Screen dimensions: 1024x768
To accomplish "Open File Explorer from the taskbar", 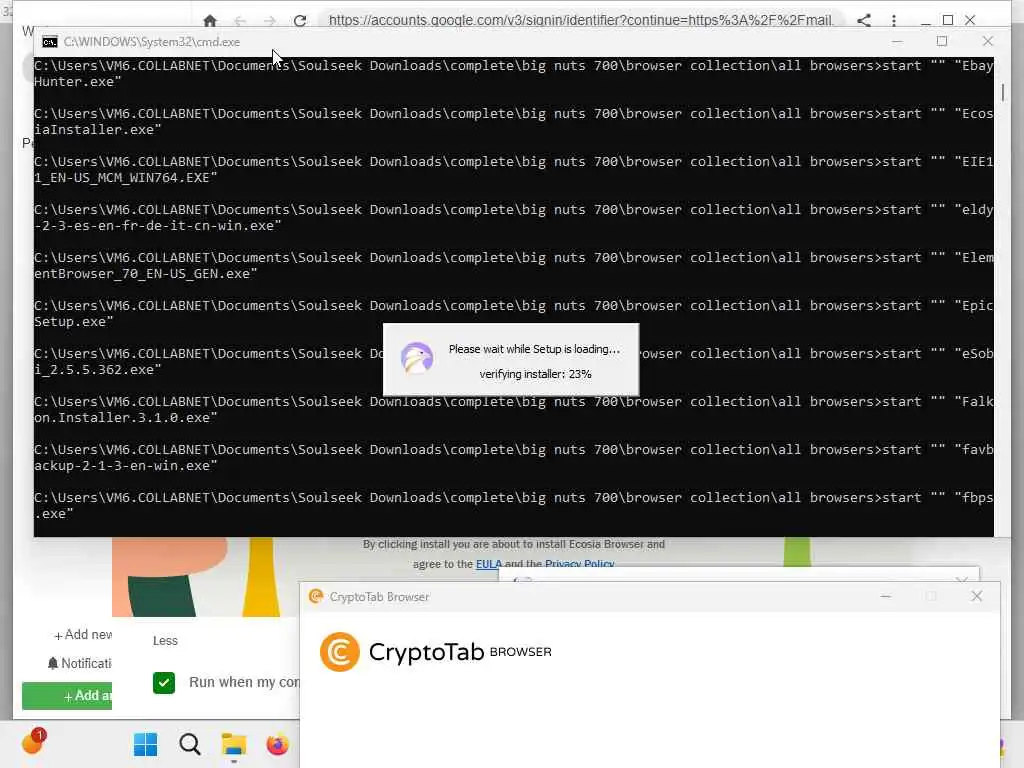I will click(x=234, y=744).
